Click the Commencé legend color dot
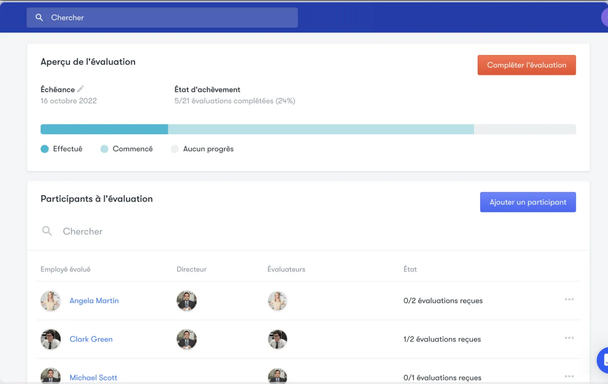 (x=104, y=149)
